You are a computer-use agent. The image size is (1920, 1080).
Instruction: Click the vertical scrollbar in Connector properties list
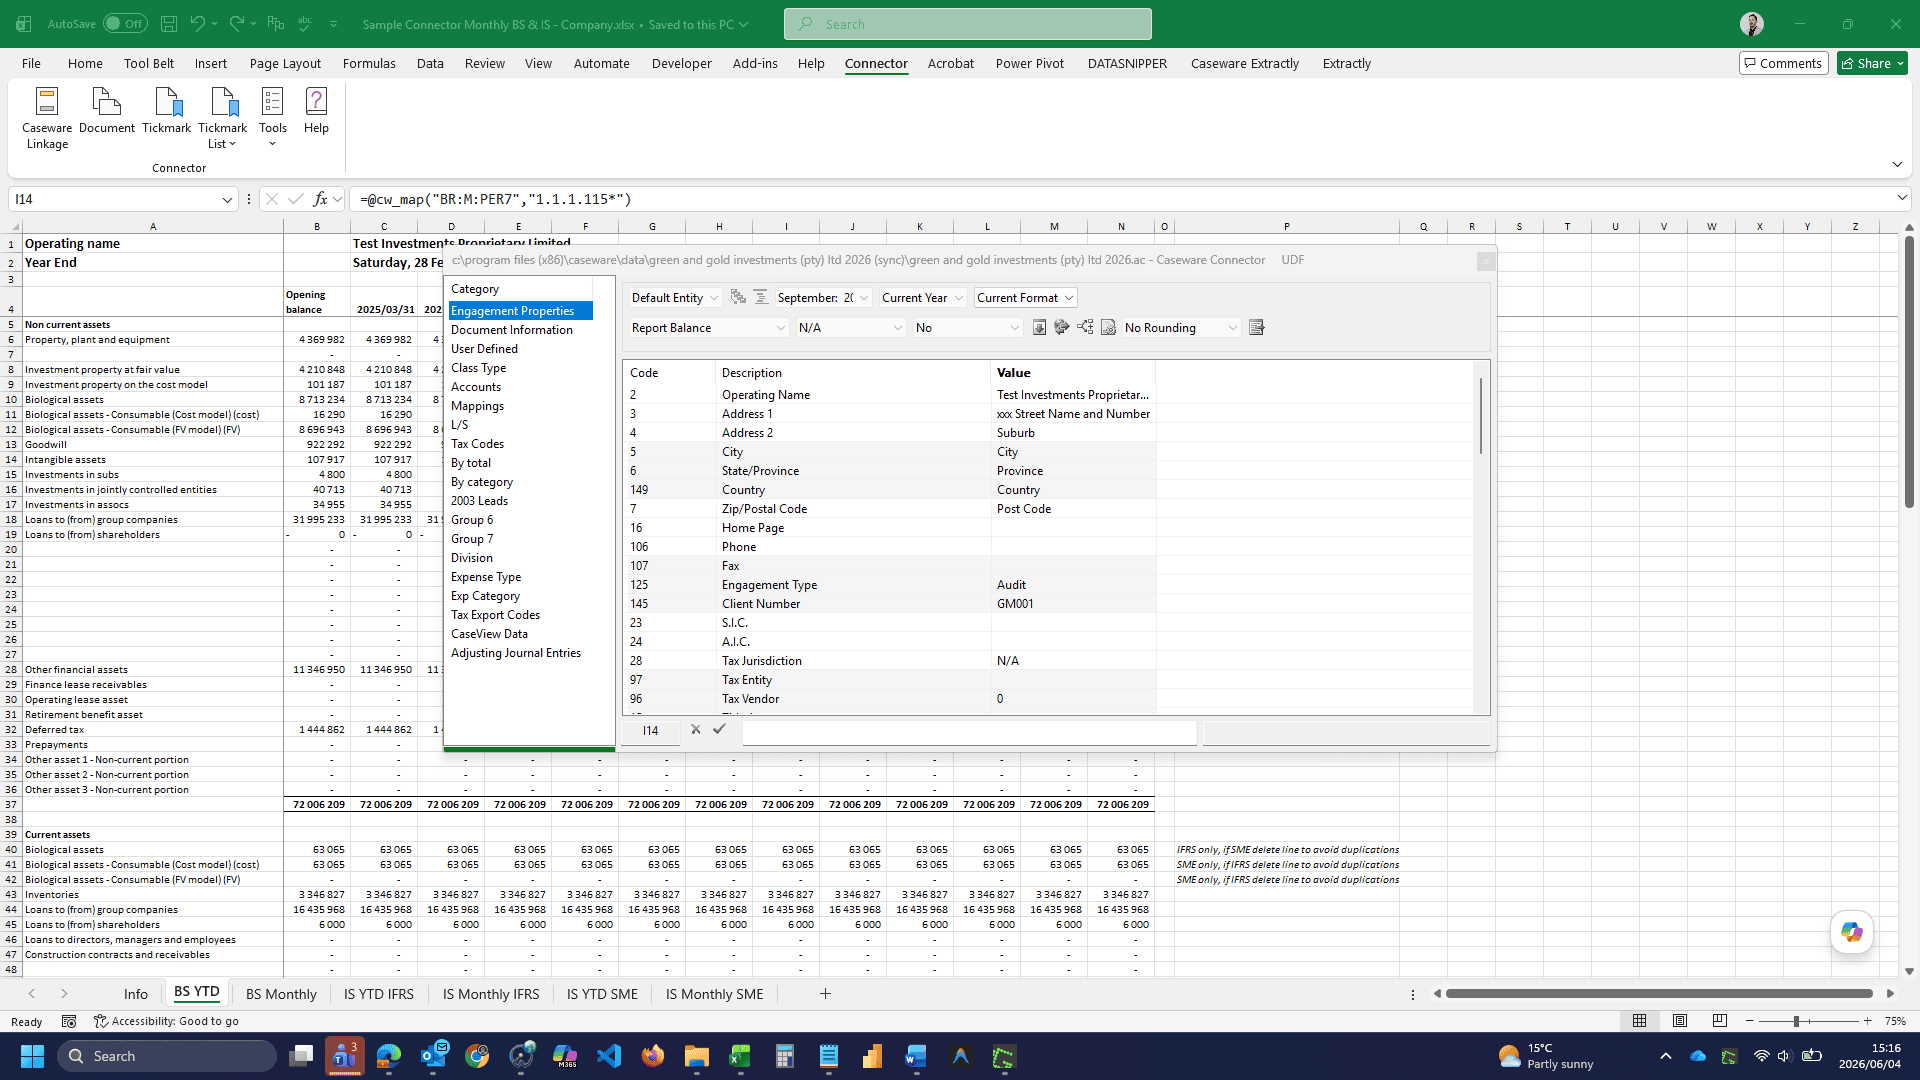(1480, 416)
